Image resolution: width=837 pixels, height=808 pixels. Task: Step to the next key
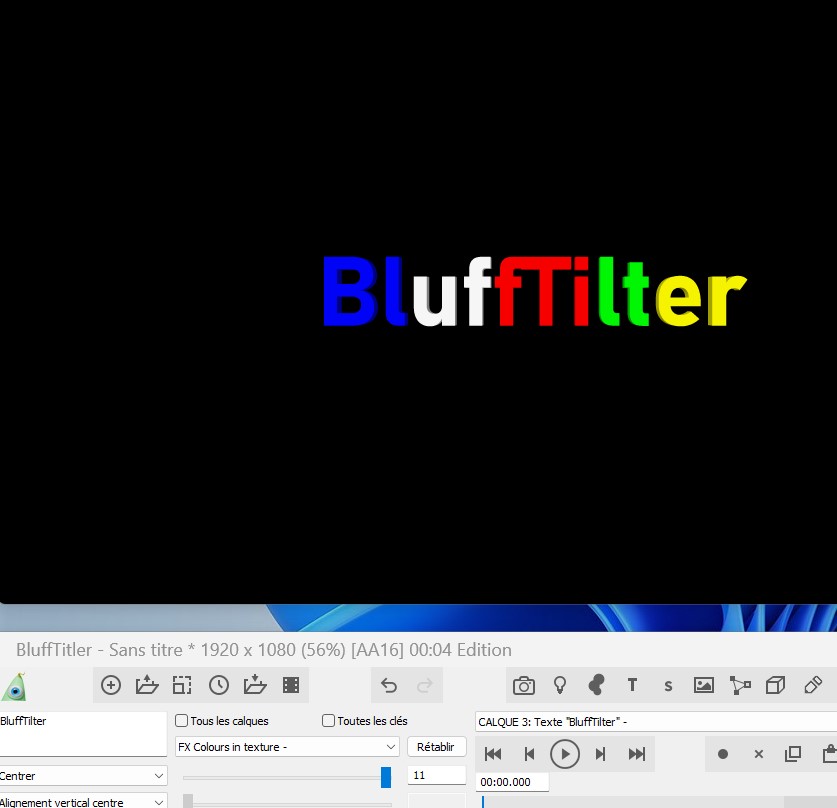tap(601, 754)
